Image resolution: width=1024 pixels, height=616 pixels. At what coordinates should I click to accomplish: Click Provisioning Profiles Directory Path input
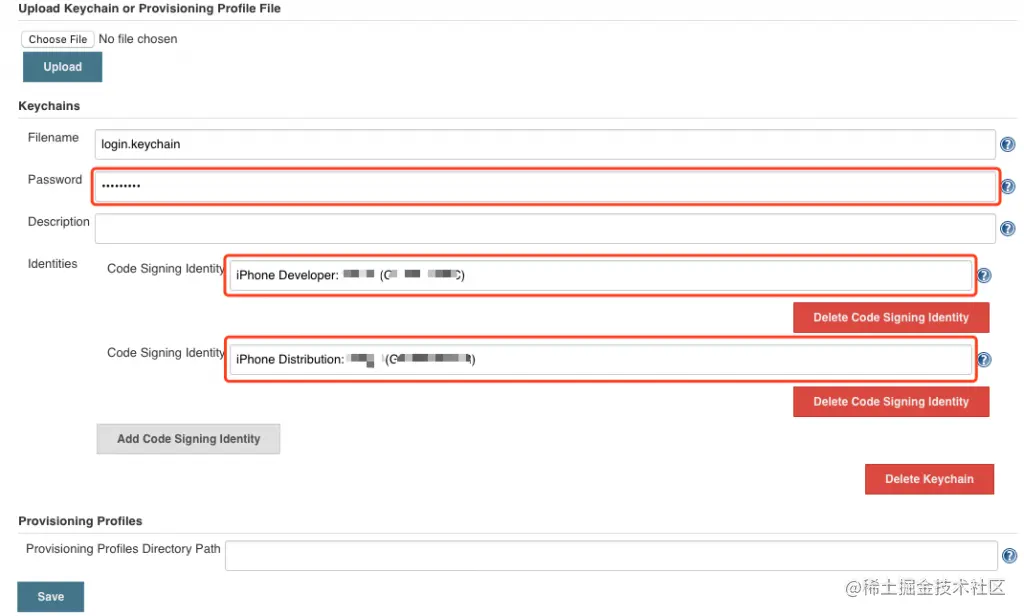tap(611, 556)
